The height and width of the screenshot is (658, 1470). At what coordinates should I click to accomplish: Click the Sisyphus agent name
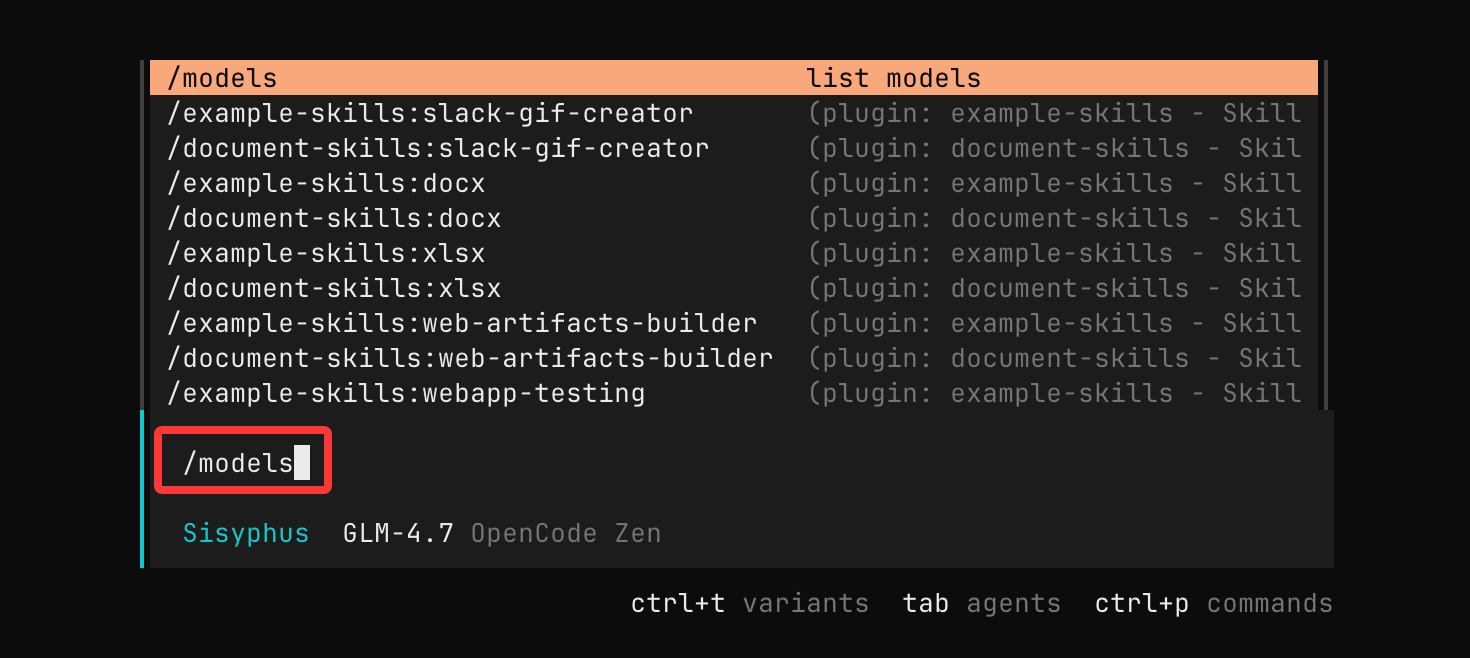click(246, 533)
